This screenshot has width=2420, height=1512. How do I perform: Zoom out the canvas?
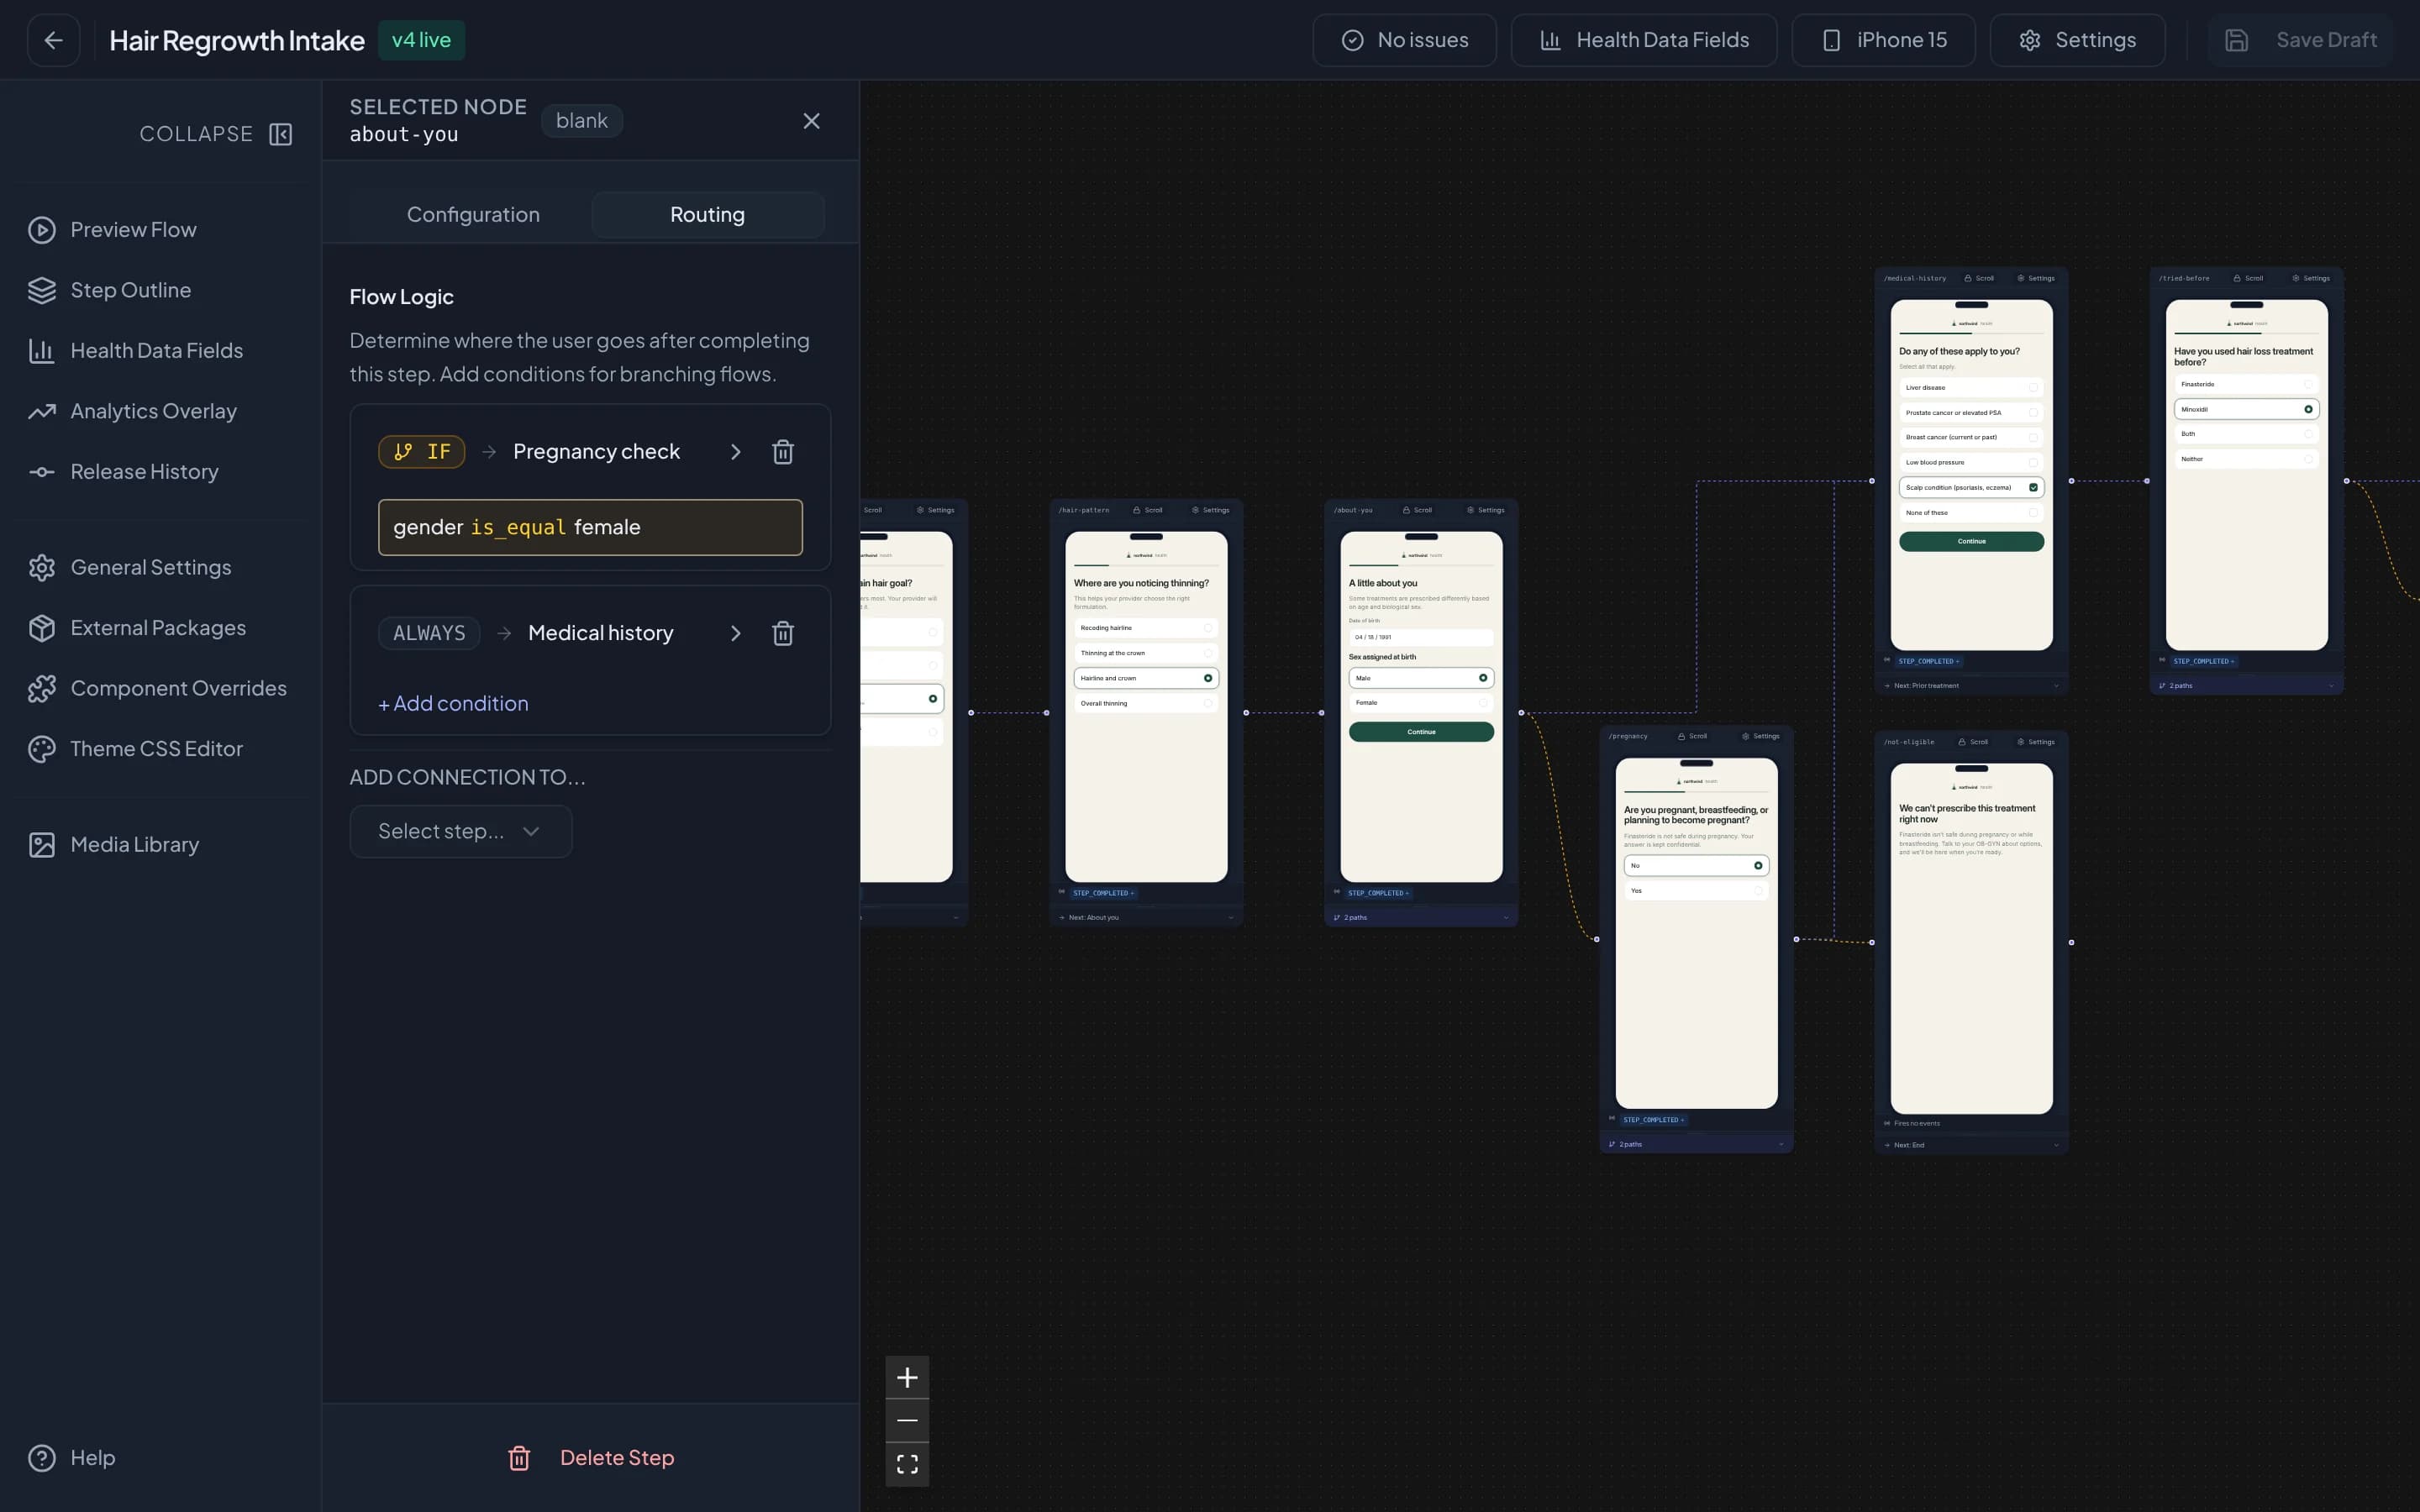pyautogui.click(x=907, y=1421)
